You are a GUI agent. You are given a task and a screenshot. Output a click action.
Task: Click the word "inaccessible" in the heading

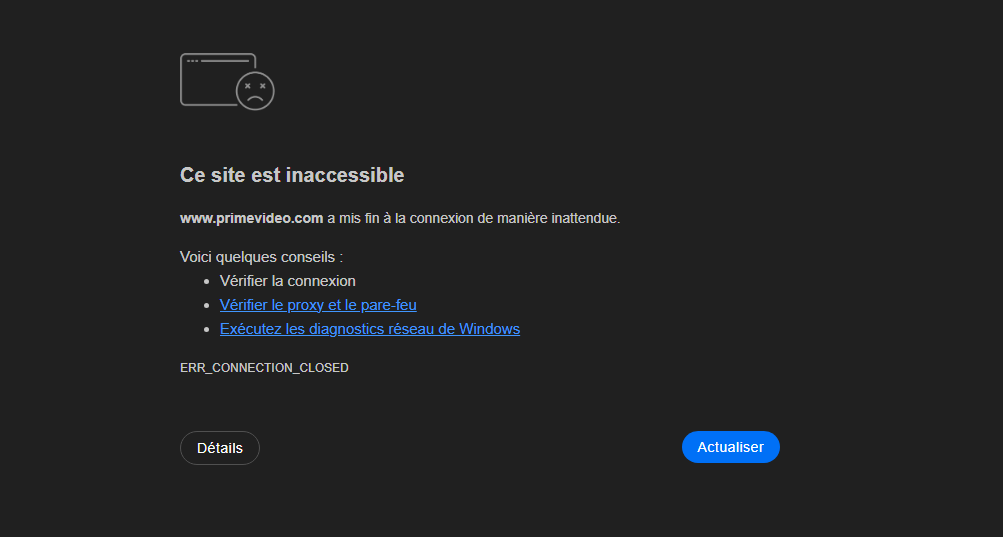[x=345, y=175]
